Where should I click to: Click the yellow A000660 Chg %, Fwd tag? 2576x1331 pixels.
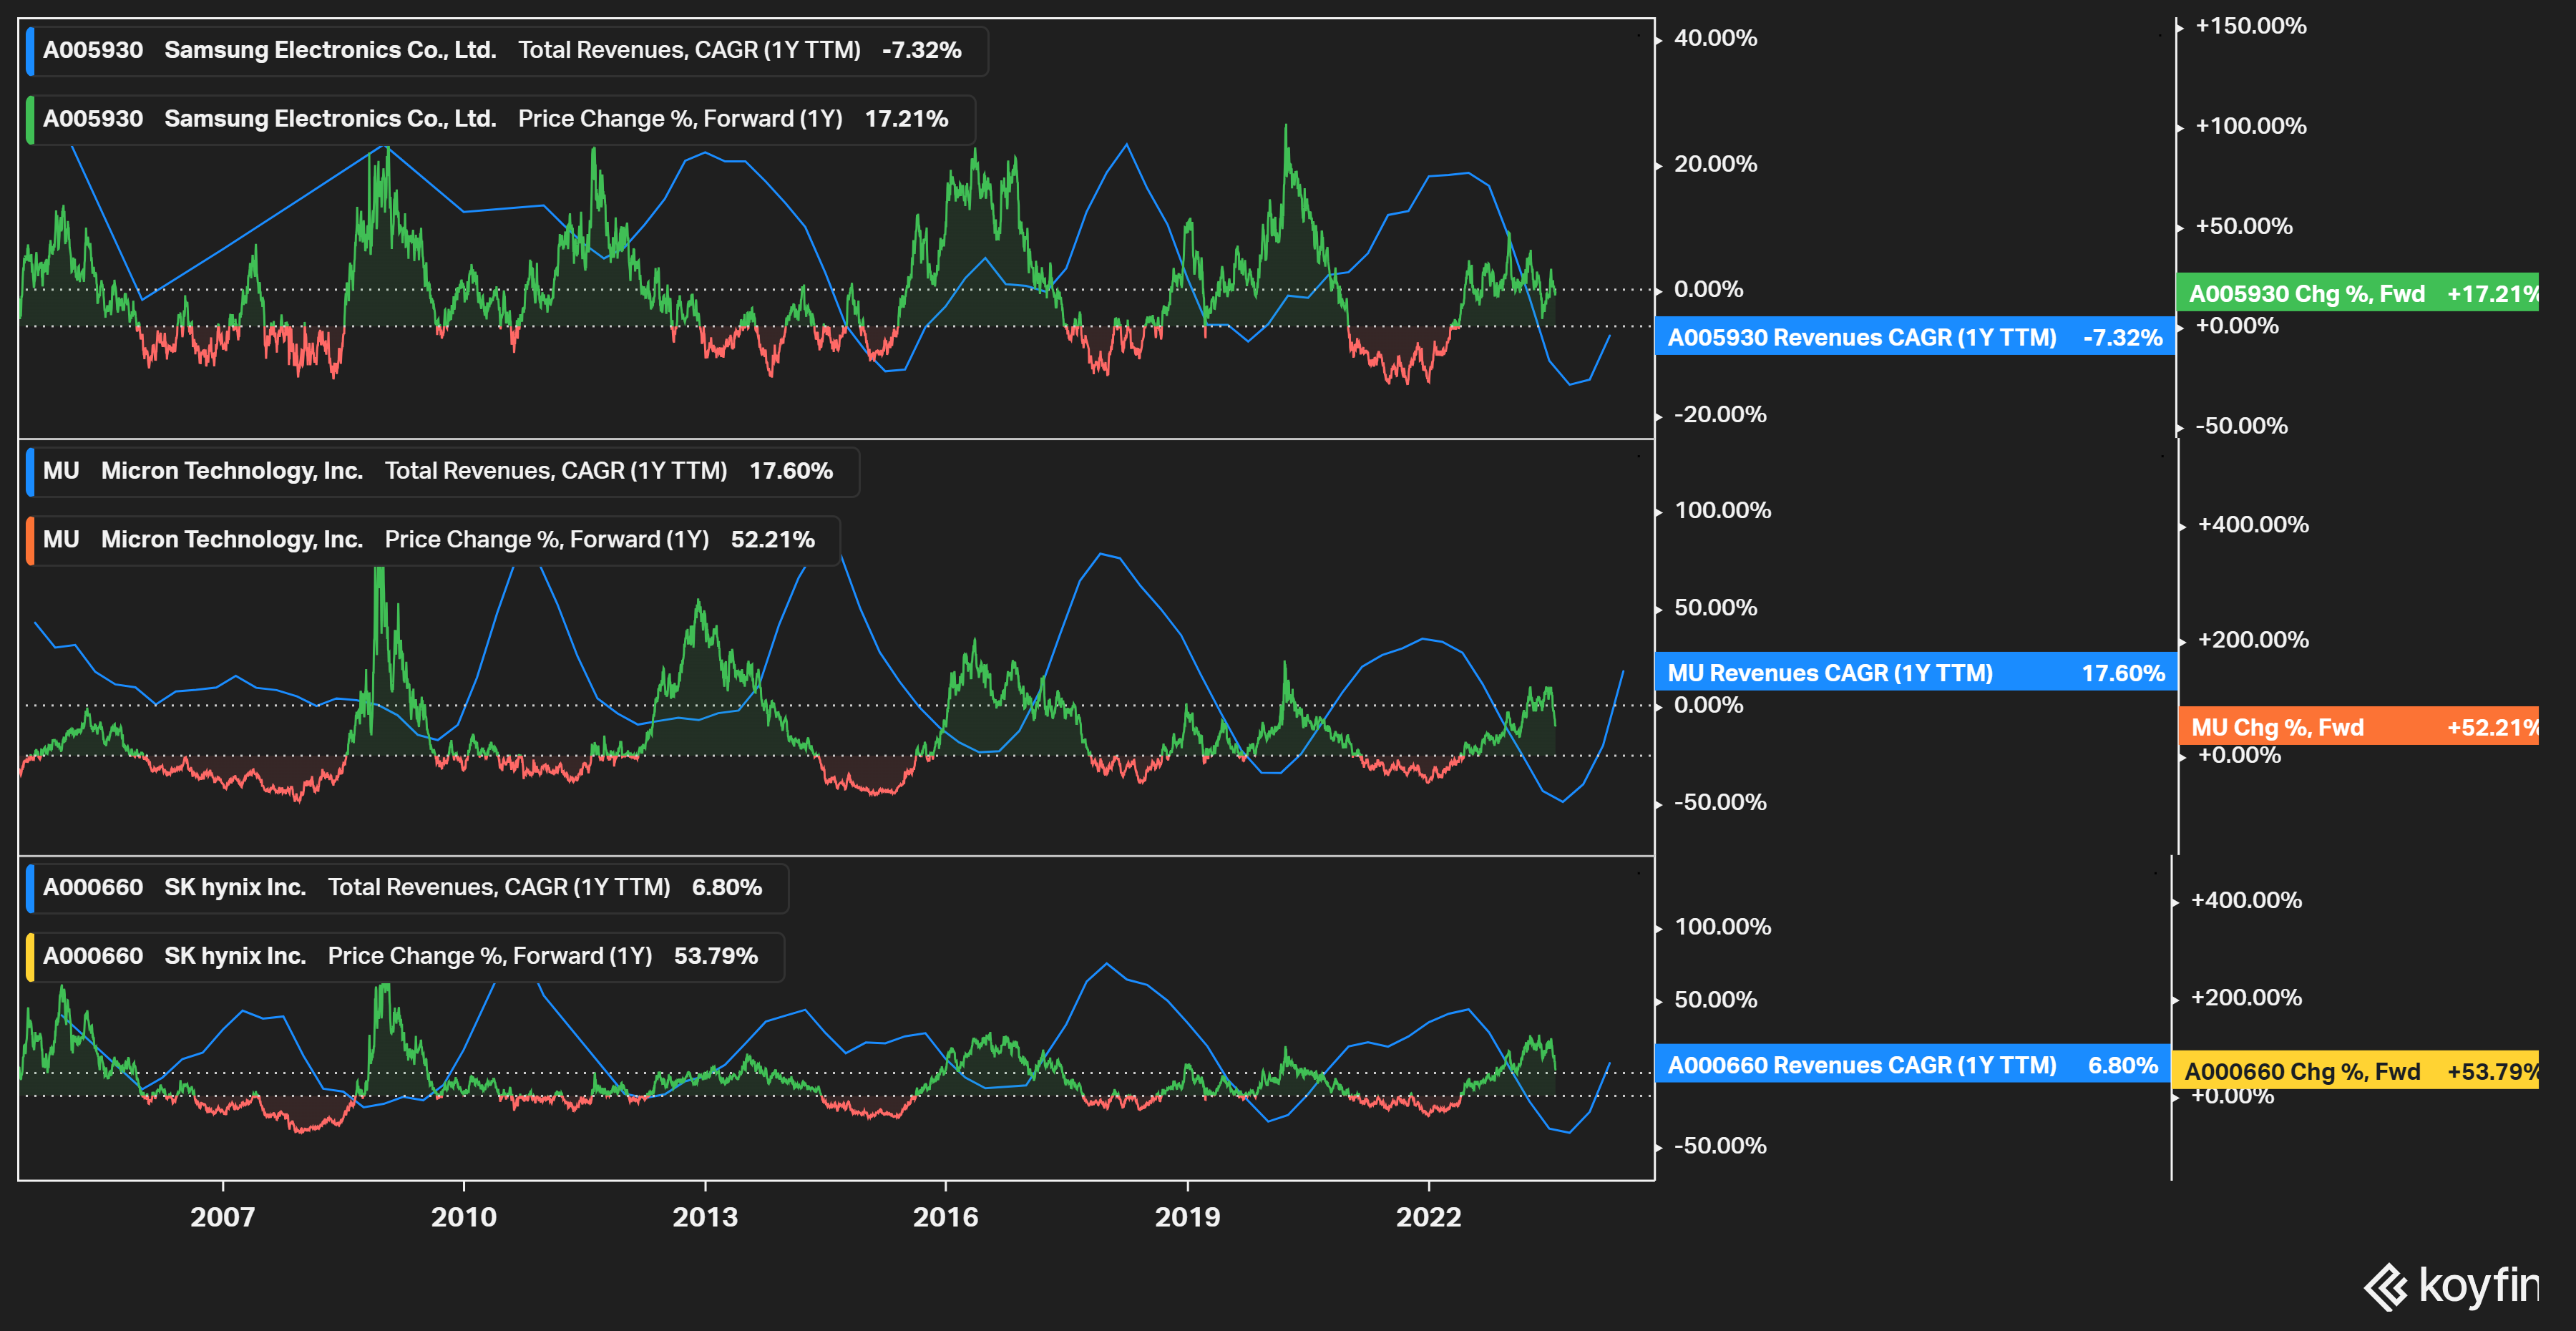coord(2356,1070)
